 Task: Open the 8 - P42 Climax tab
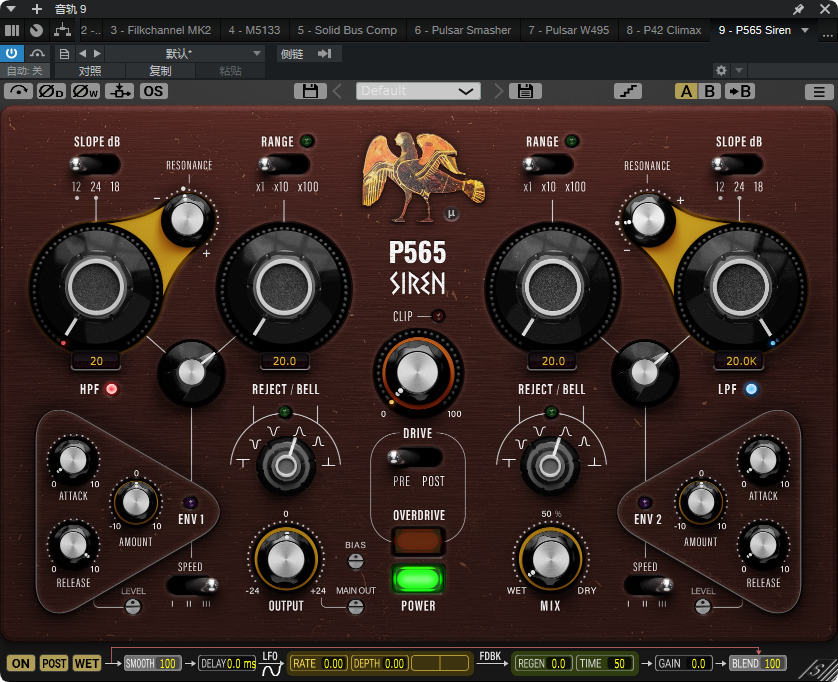point(664,30)
